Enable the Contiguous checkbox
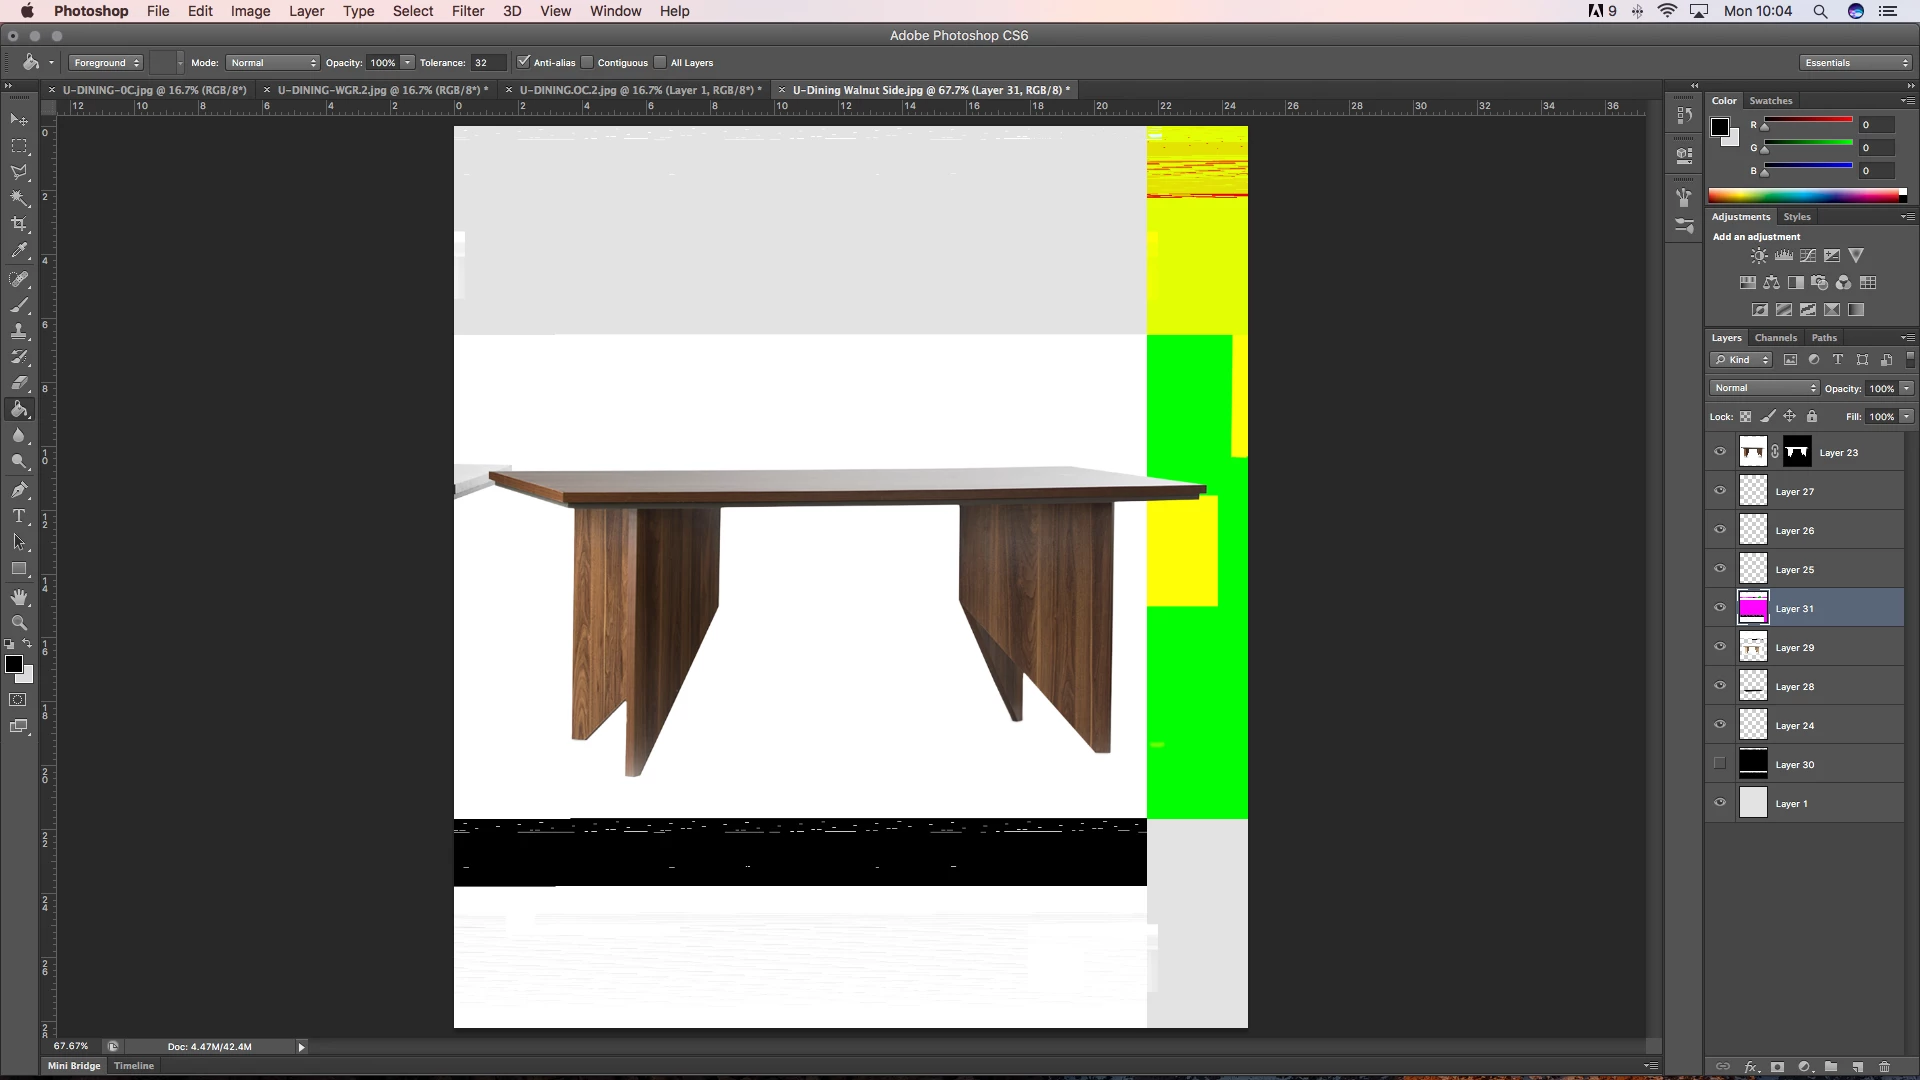The image size is (1920, 1080). click(588, 62)
